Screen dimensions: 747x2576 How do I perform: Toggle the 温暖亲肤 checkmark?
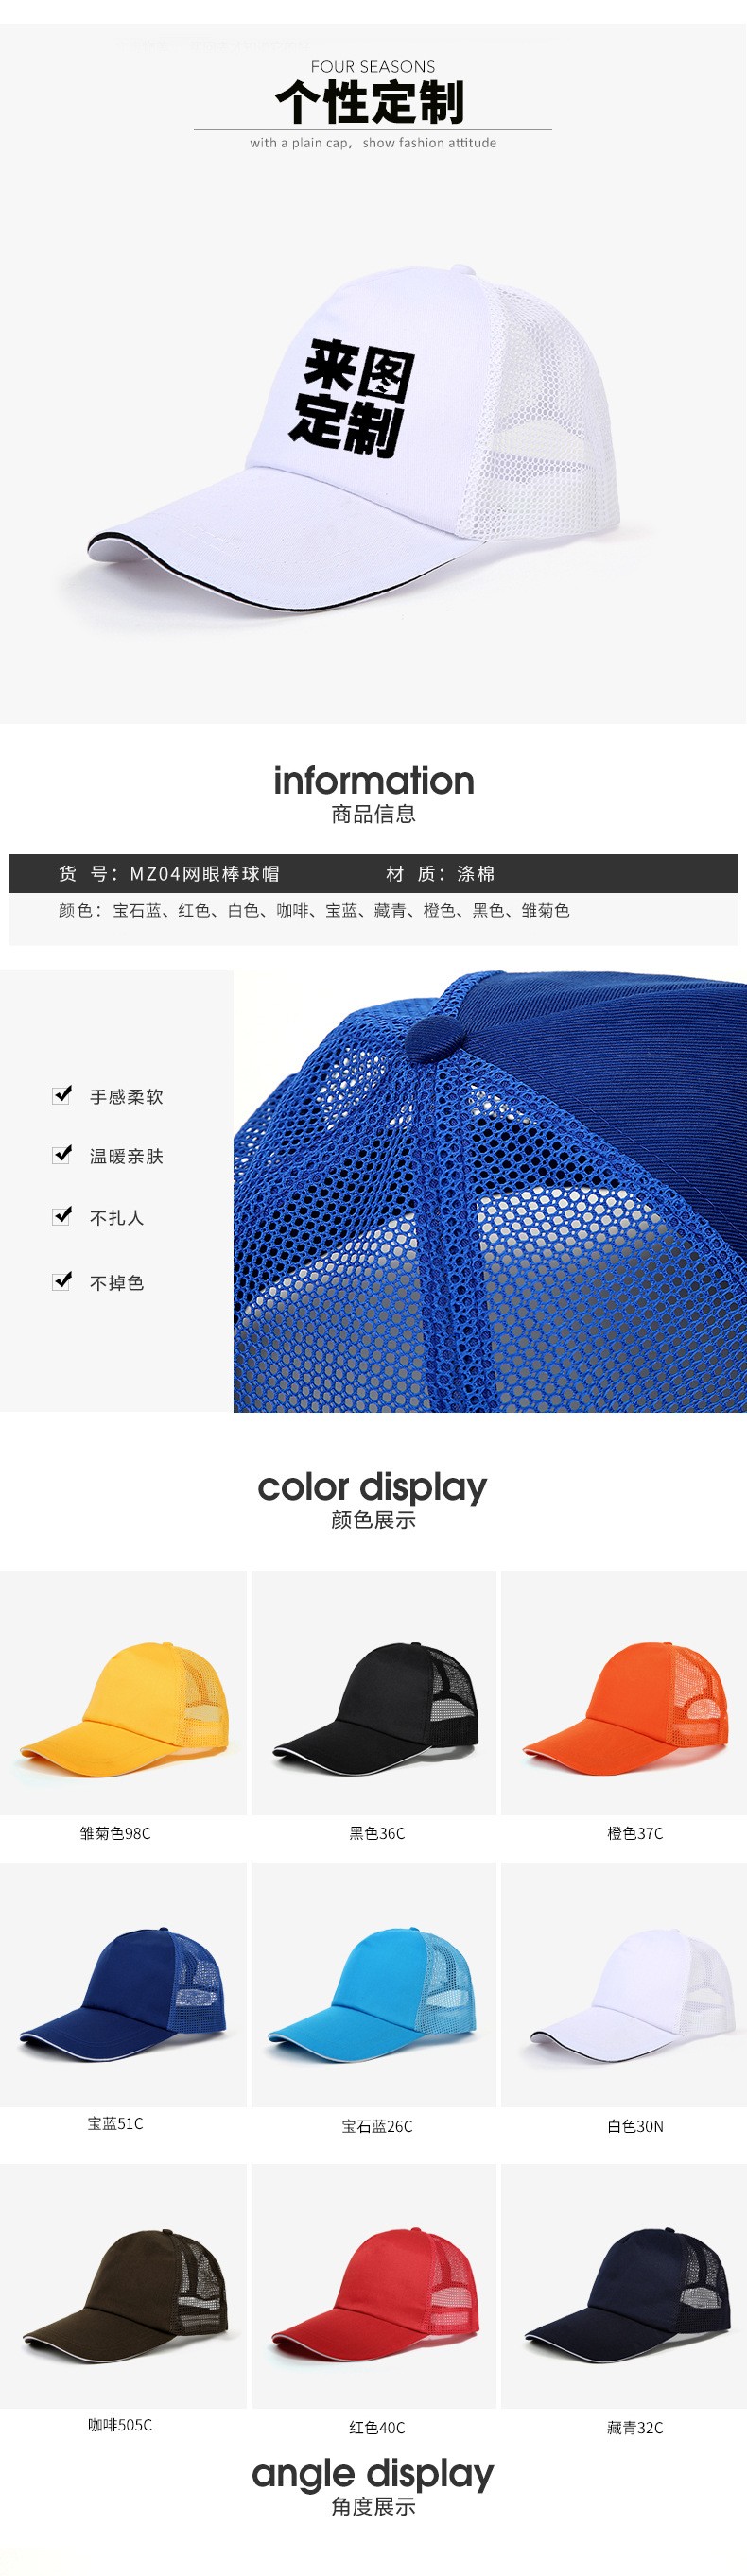pos(62,1155)
